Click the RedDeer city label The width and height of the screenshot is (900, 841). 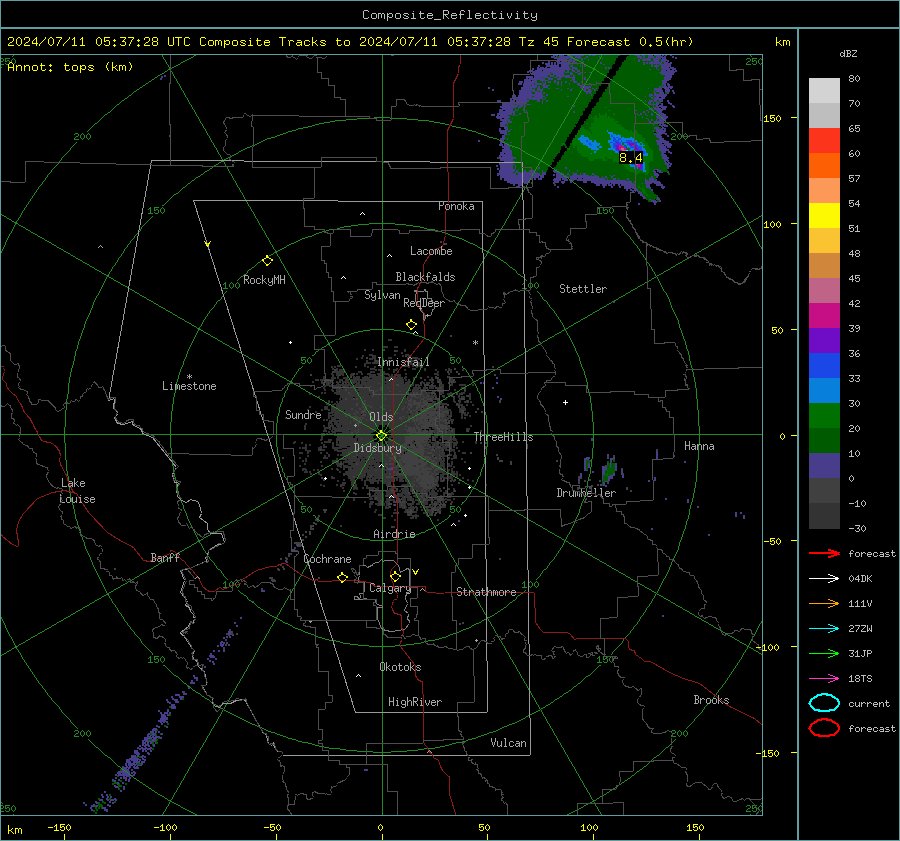[x=424, y=303]
